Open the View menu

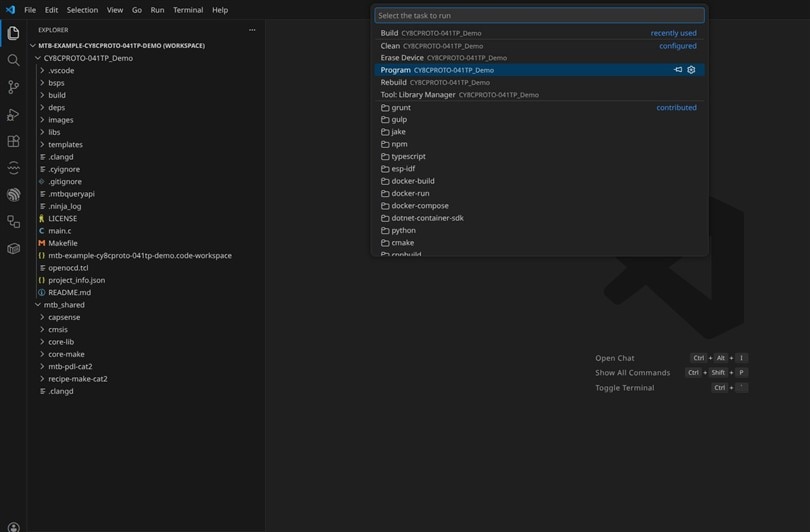click(x=115, y=10)
